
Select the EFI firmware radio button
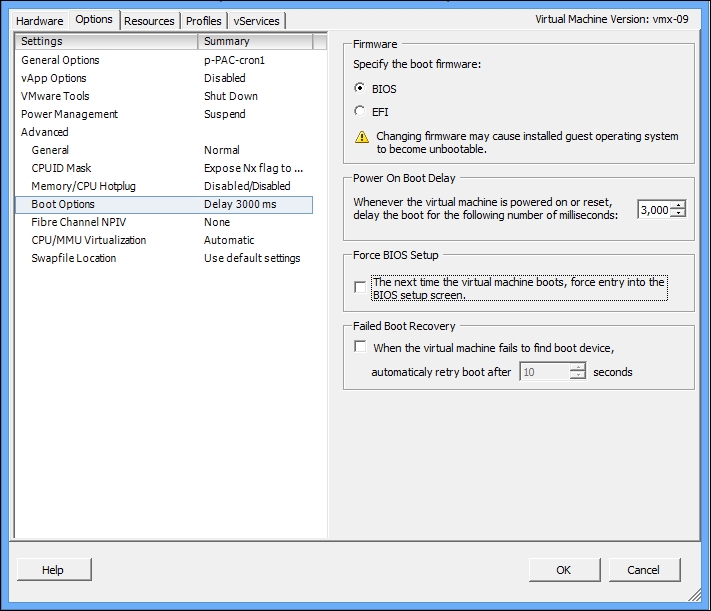pos(360,111)
